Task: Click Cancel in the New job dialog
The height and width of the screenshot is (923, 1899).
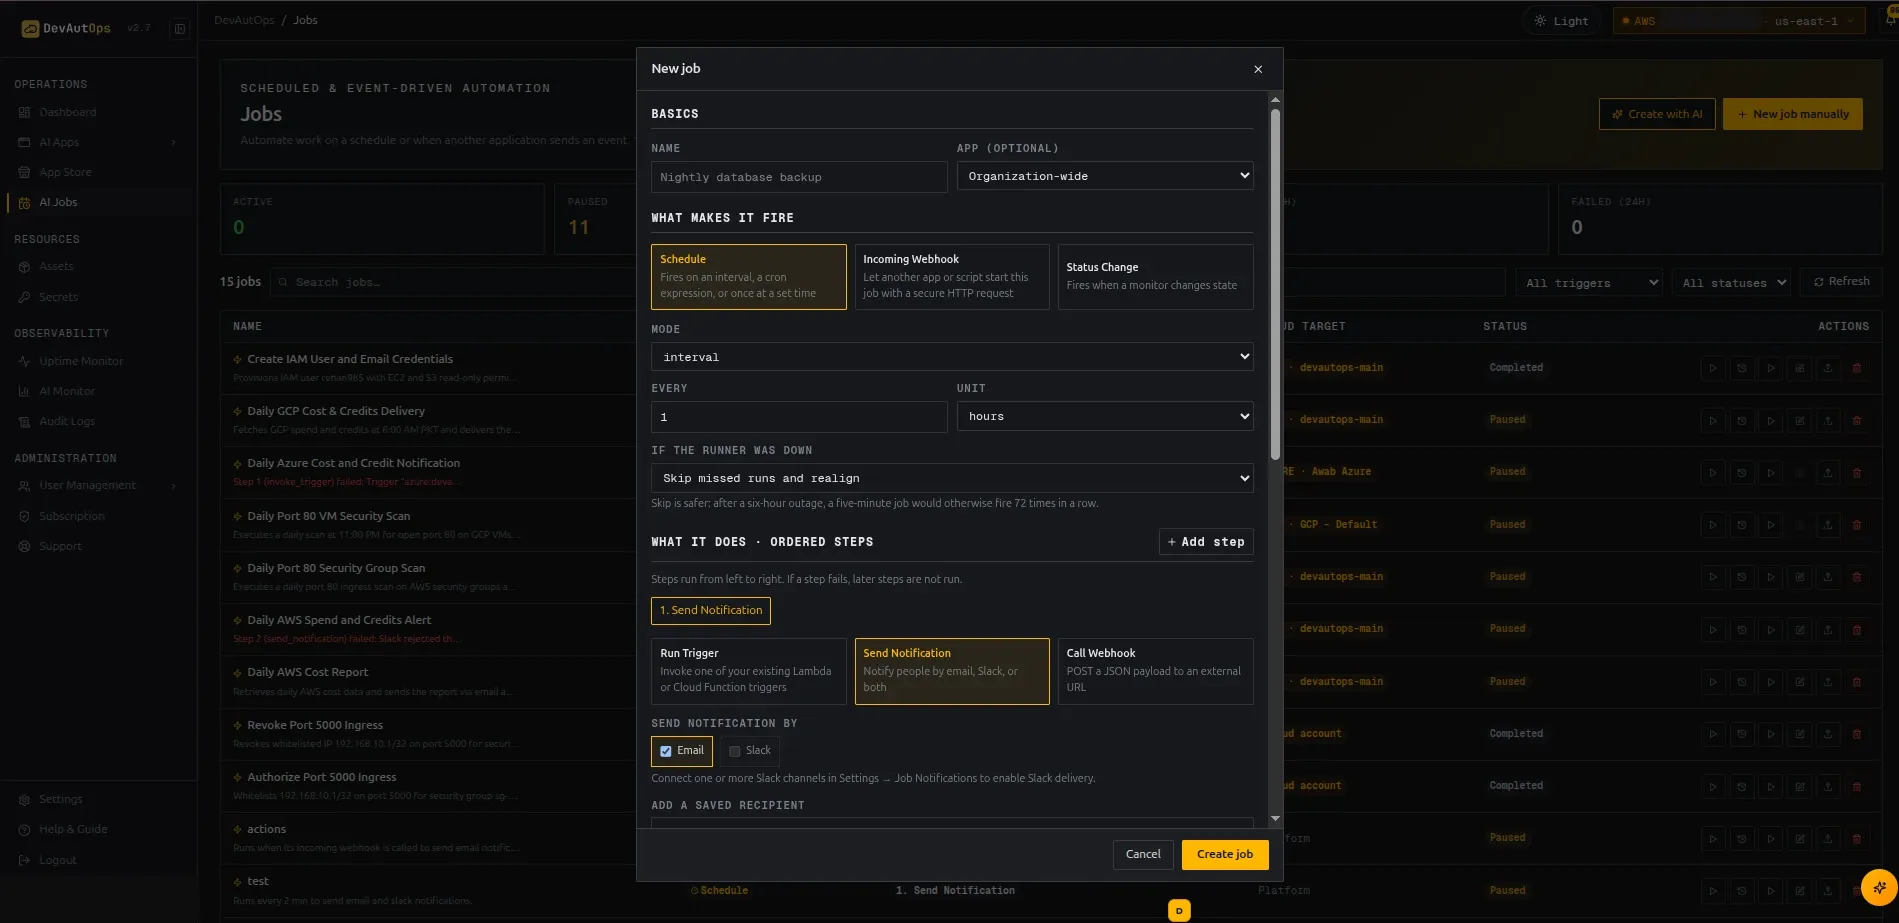Action: 1143,855
